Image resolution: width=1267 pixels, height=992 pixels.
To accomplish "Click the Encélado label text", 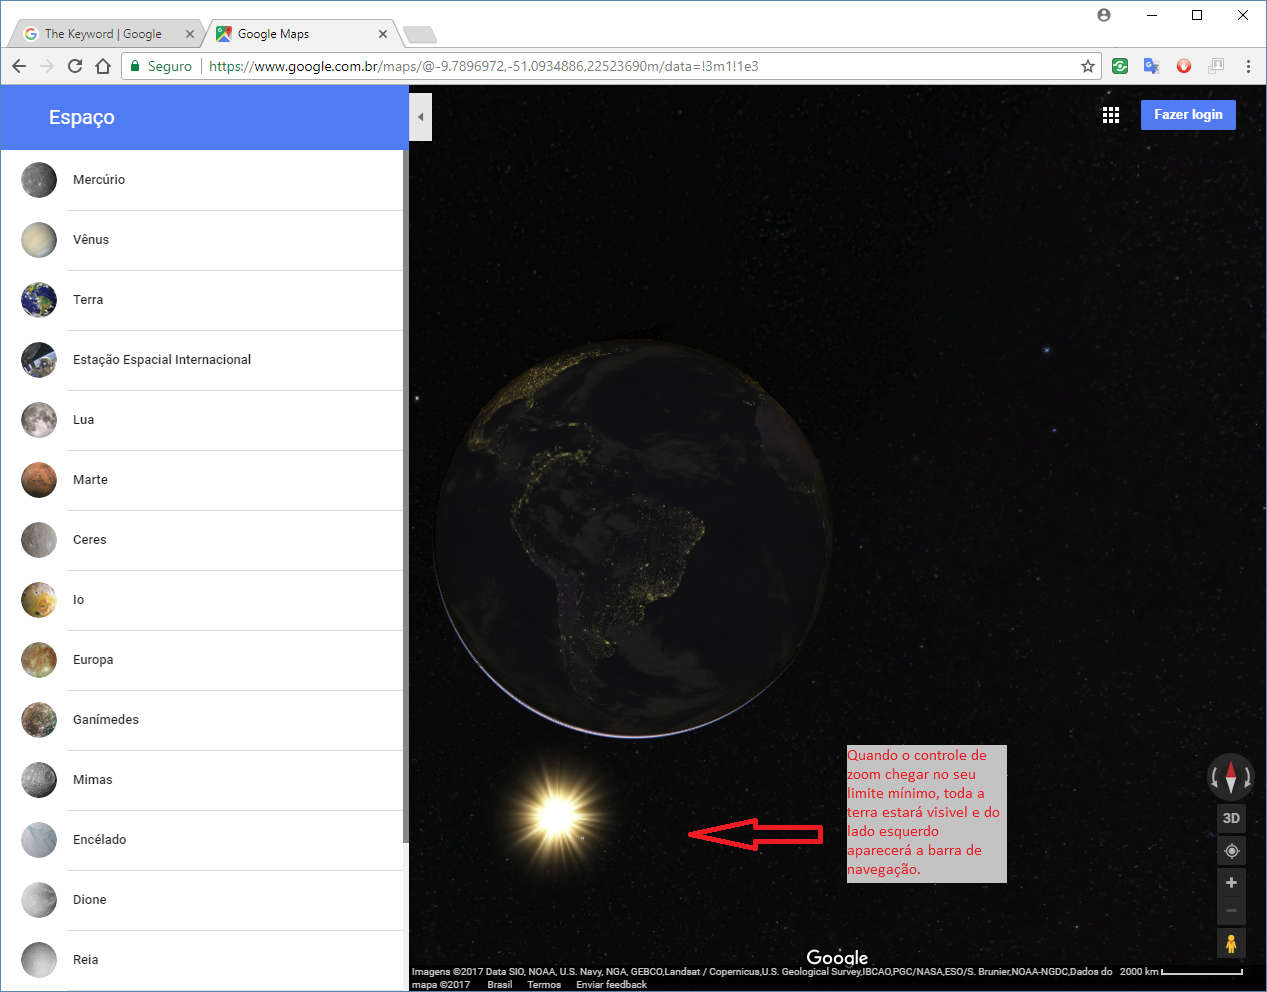I will (x=100, y=840).
